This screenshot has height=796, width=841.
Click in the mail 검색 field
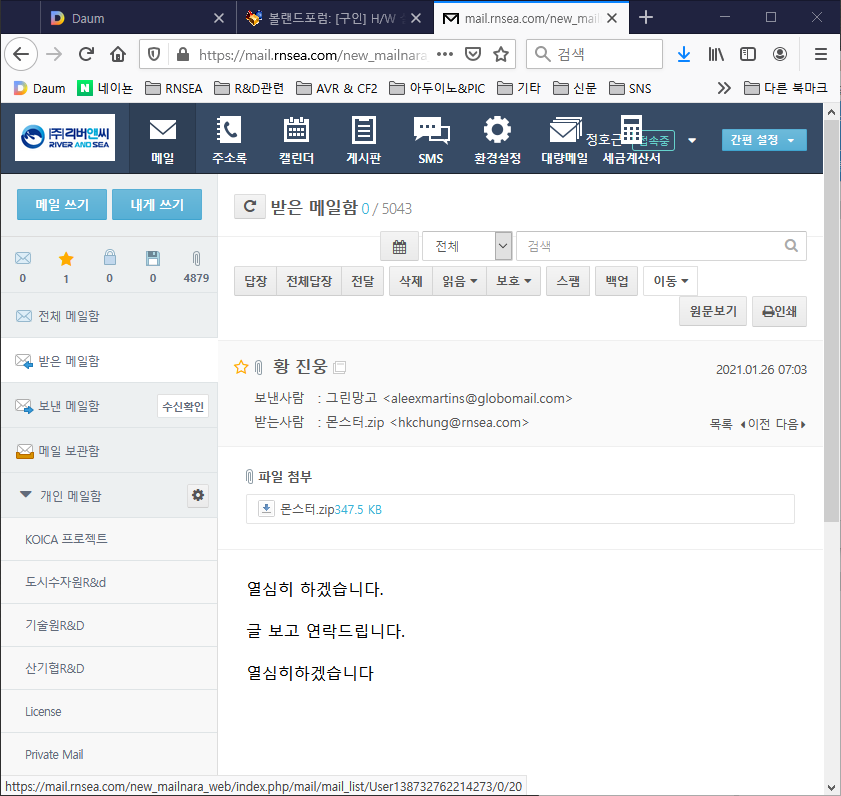pyautogui.click(x=650, y=246)
